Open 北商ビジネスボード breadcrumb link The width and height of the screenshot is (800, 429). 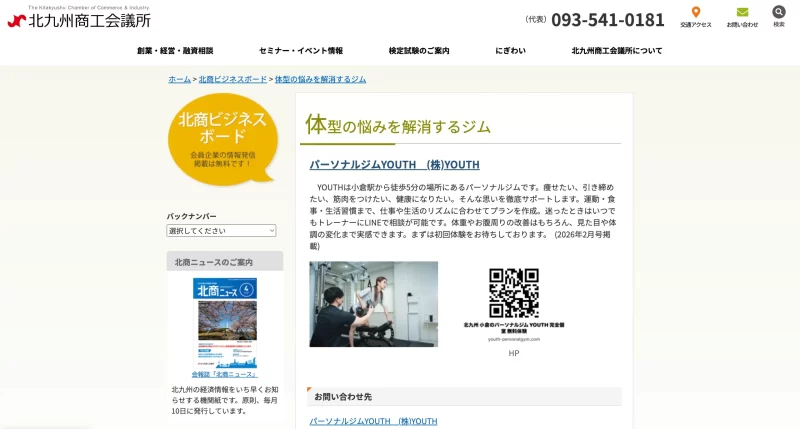tap(233, 79)
